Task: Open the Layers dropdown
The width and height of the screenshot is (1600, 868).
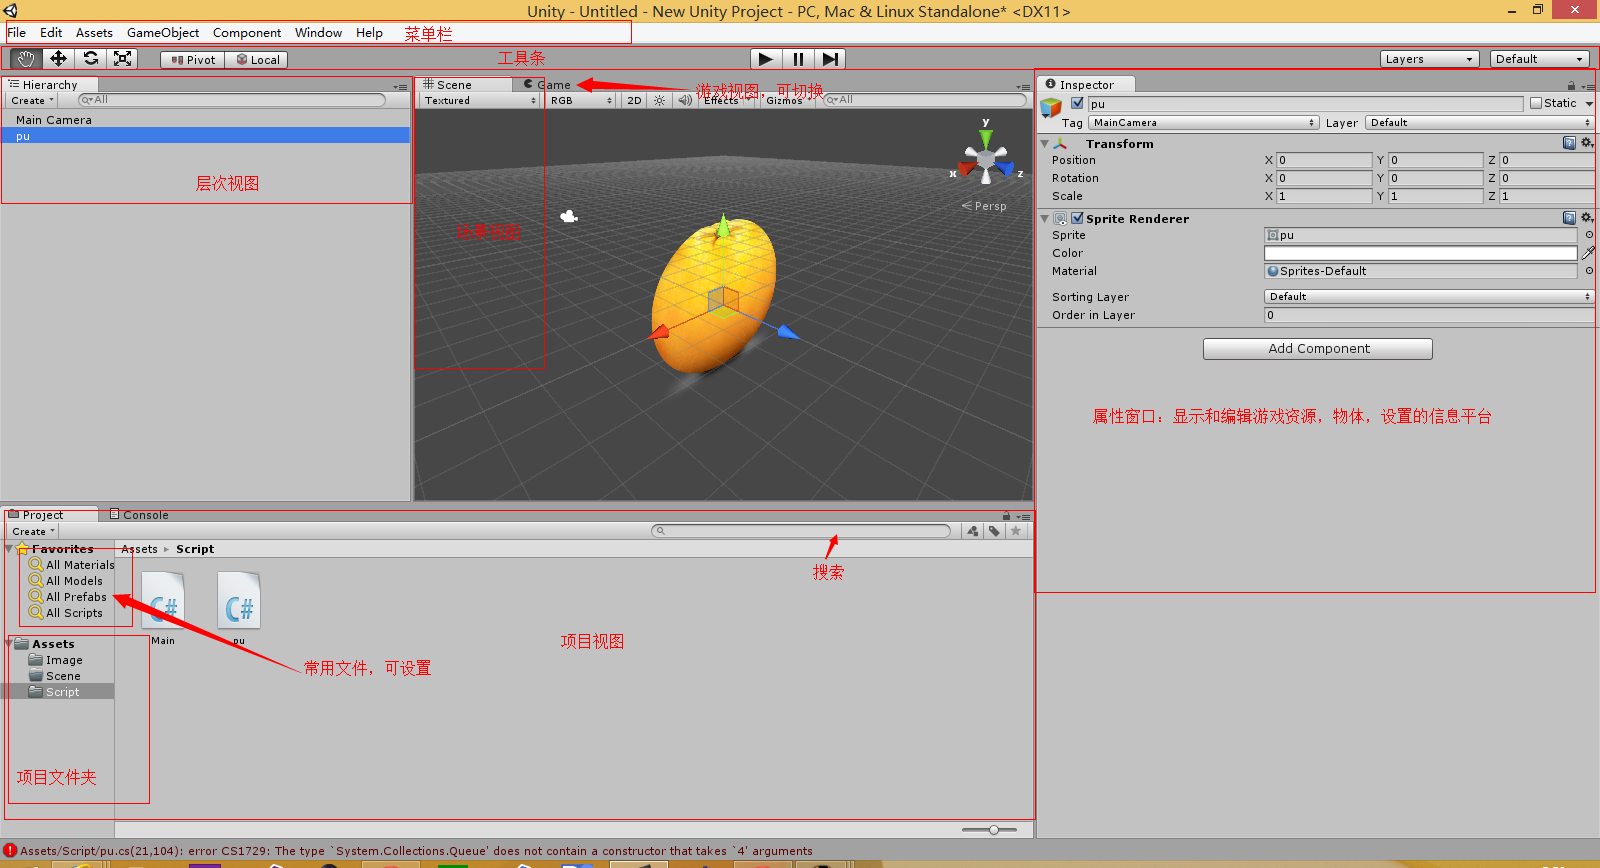Action: click(x=1430, y=59)
